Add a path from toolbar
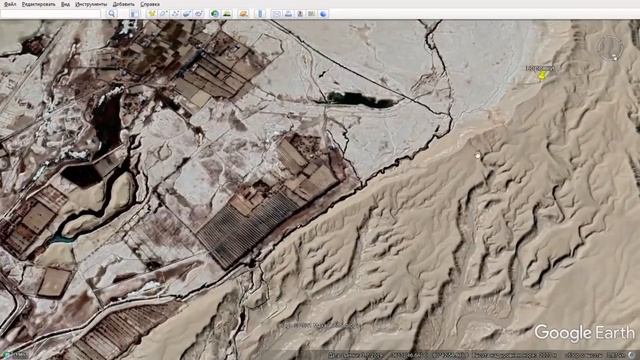The width and height of the screenshot is (640, 360). pos(176,14)
